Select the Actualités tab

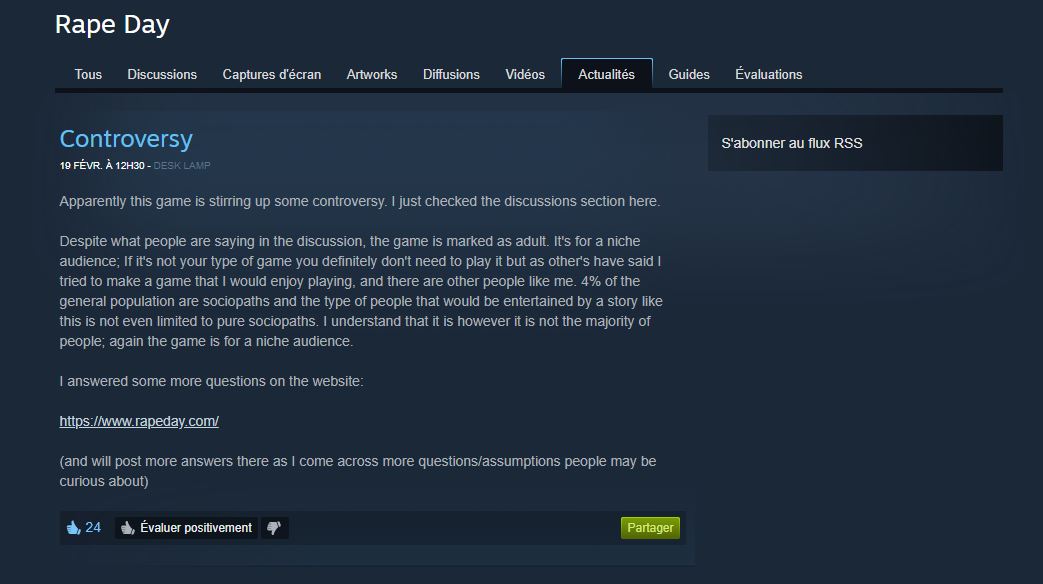tap(607, 74)
